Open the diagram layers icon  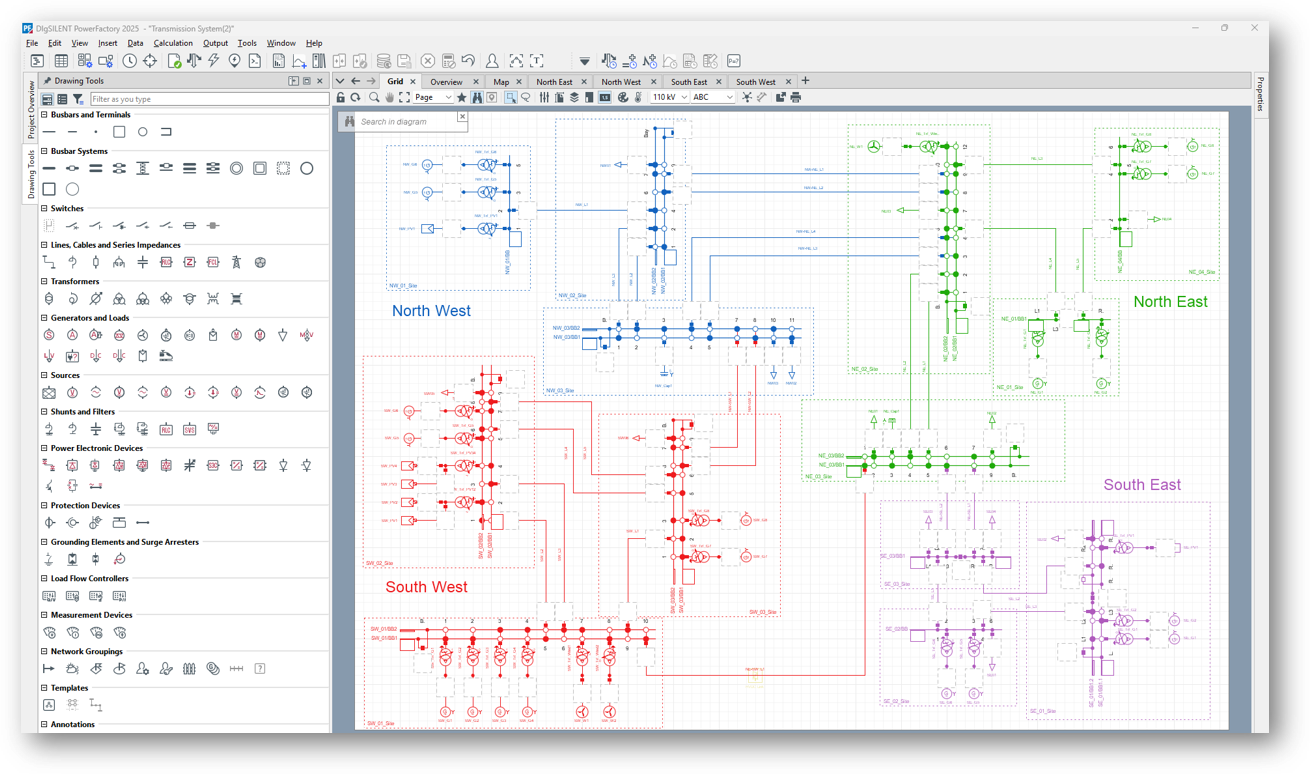[575, 98]
